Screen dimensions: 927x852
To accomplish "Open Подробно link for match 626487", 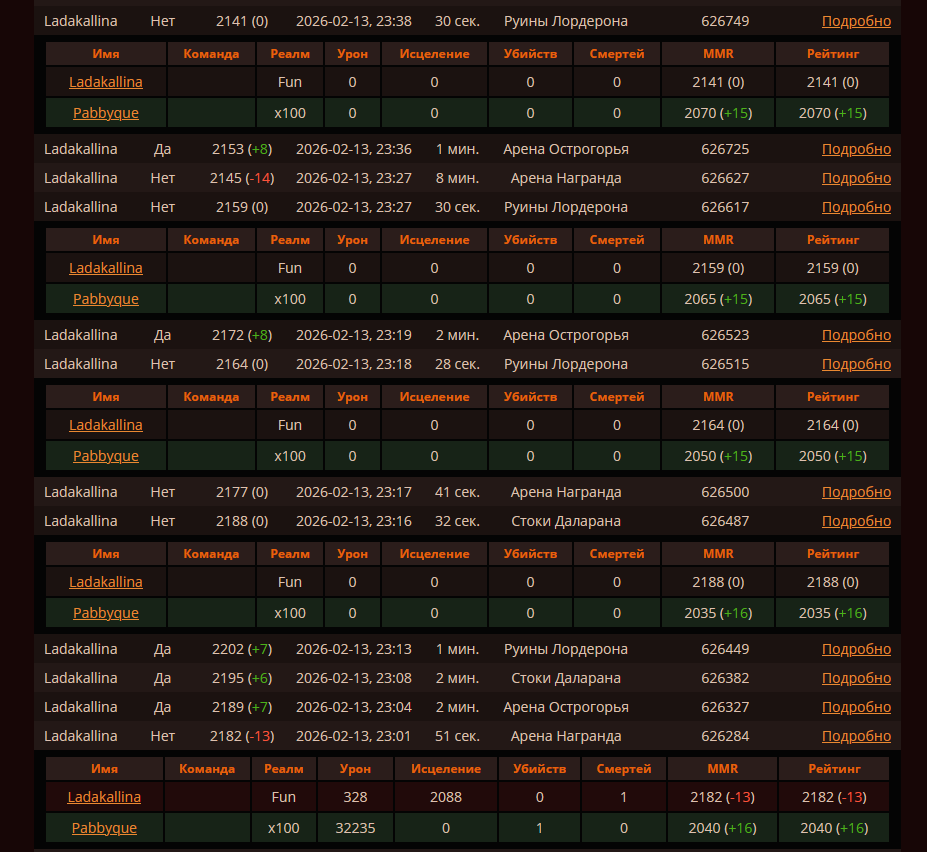I will (x=856, y=521).
